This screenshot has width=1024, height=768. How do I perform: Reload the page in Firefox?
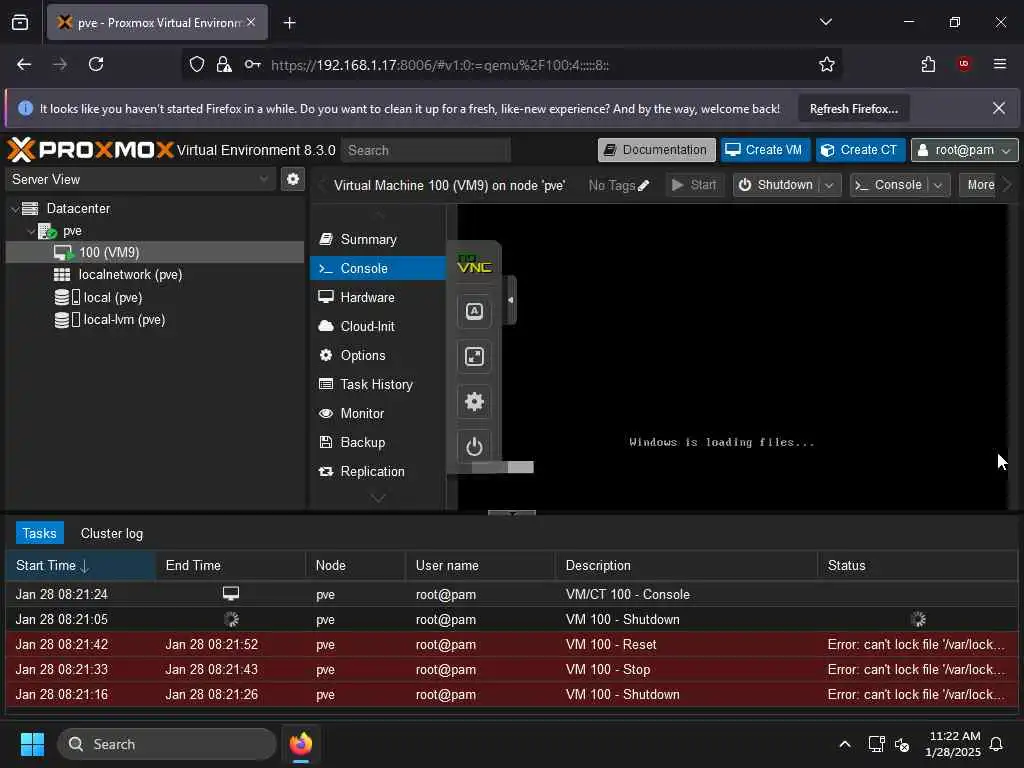pyautogui.click(x=96, y=64)
